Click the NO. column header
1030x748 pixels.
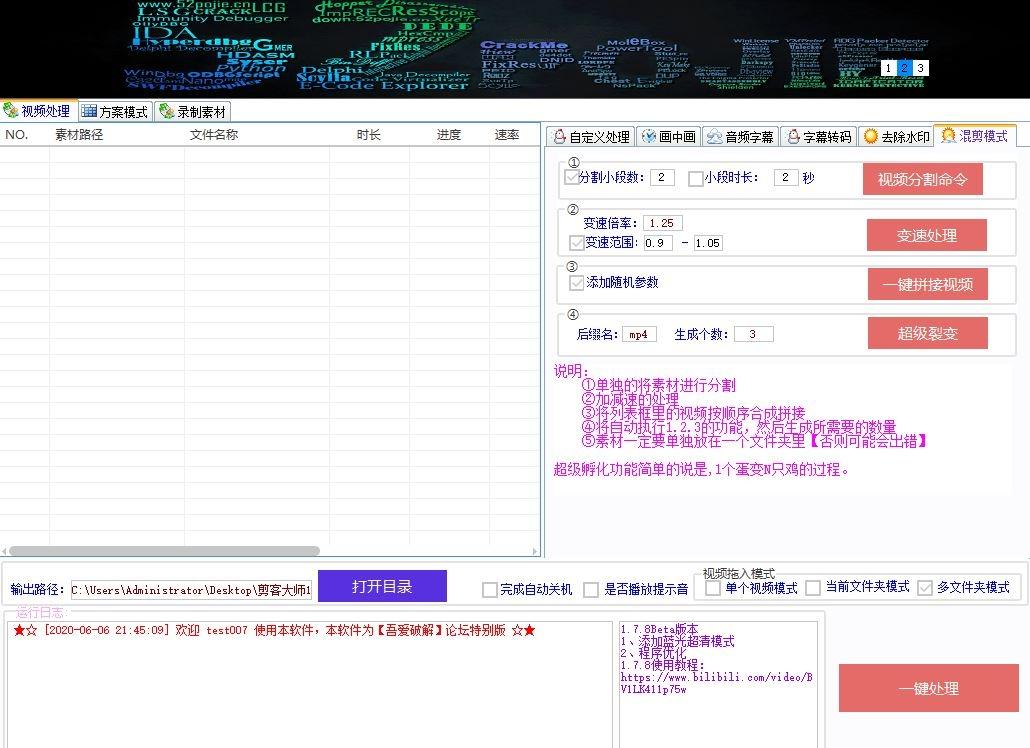24,135
